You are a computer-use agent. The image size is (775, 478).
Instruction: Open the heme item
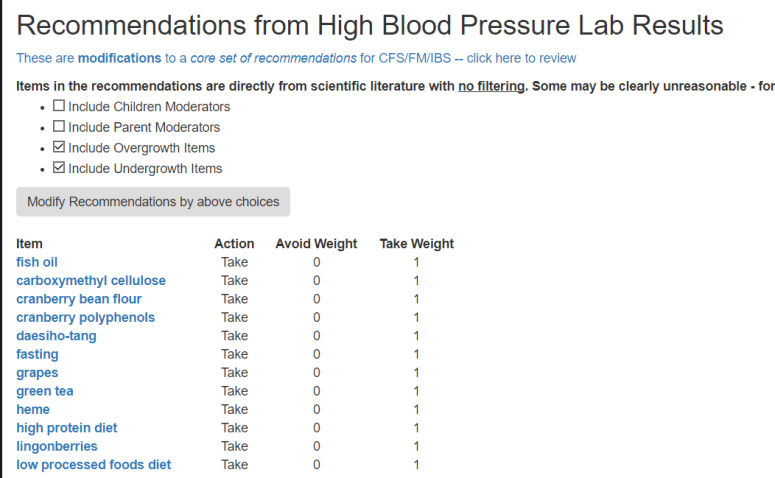pos(33,409)
